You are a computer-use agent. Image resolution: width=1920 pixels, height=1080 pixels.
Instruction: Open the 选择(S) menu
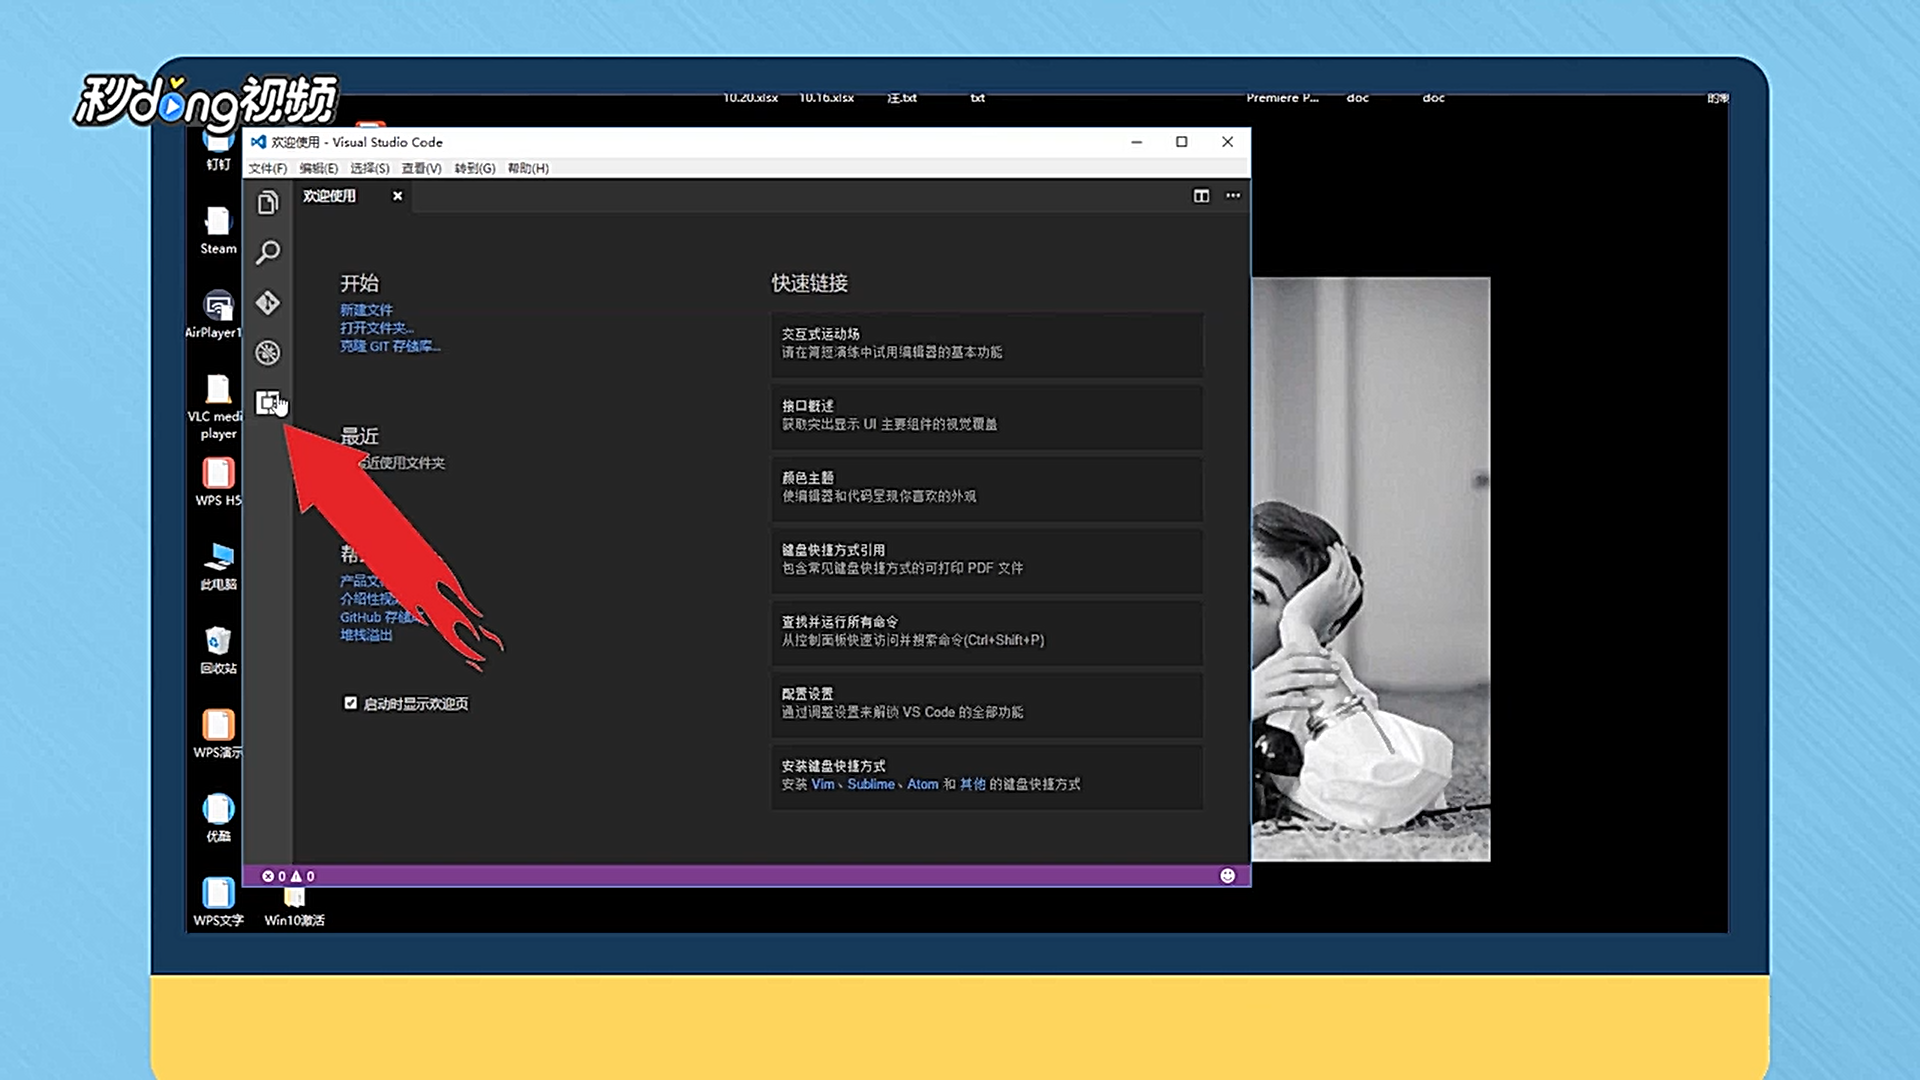point(370,168)
